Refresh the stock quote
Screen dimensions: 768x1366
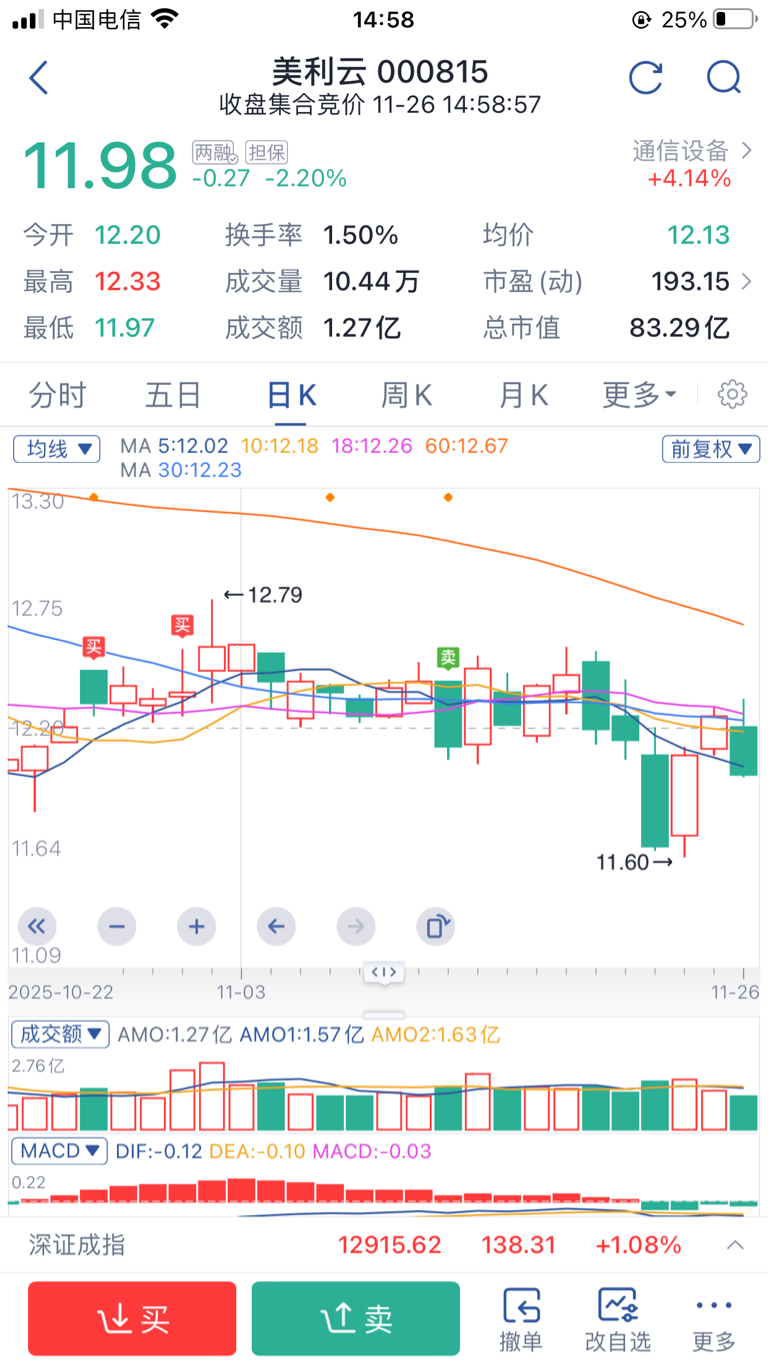(x=645, y=78)
